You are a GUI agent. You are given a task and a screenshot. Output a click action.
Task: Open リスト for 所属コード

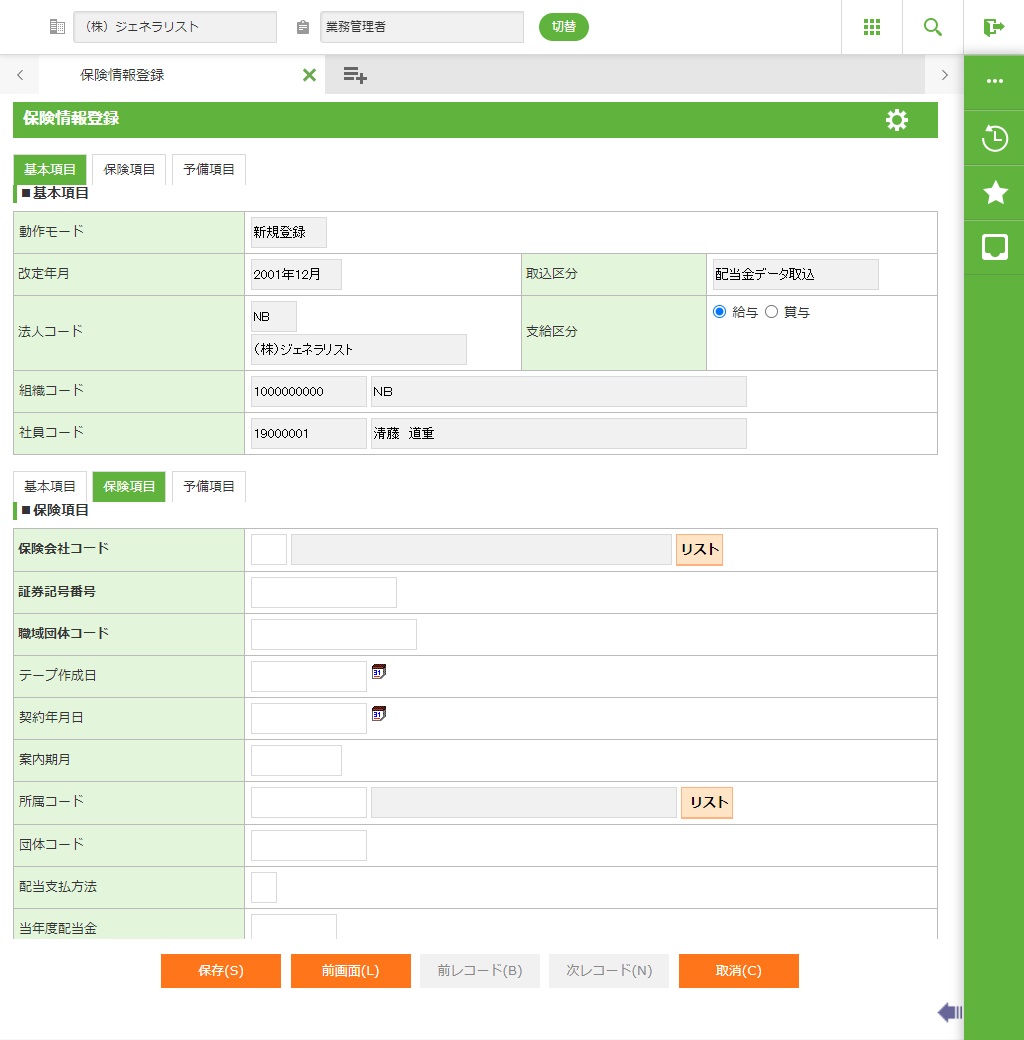(706, 802)
